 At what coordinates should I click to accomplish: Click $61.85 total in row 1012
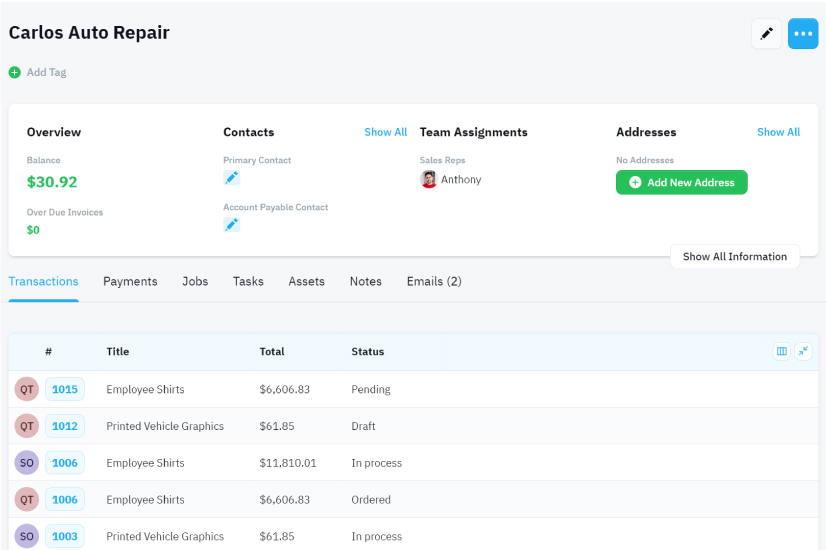point(277,426)
